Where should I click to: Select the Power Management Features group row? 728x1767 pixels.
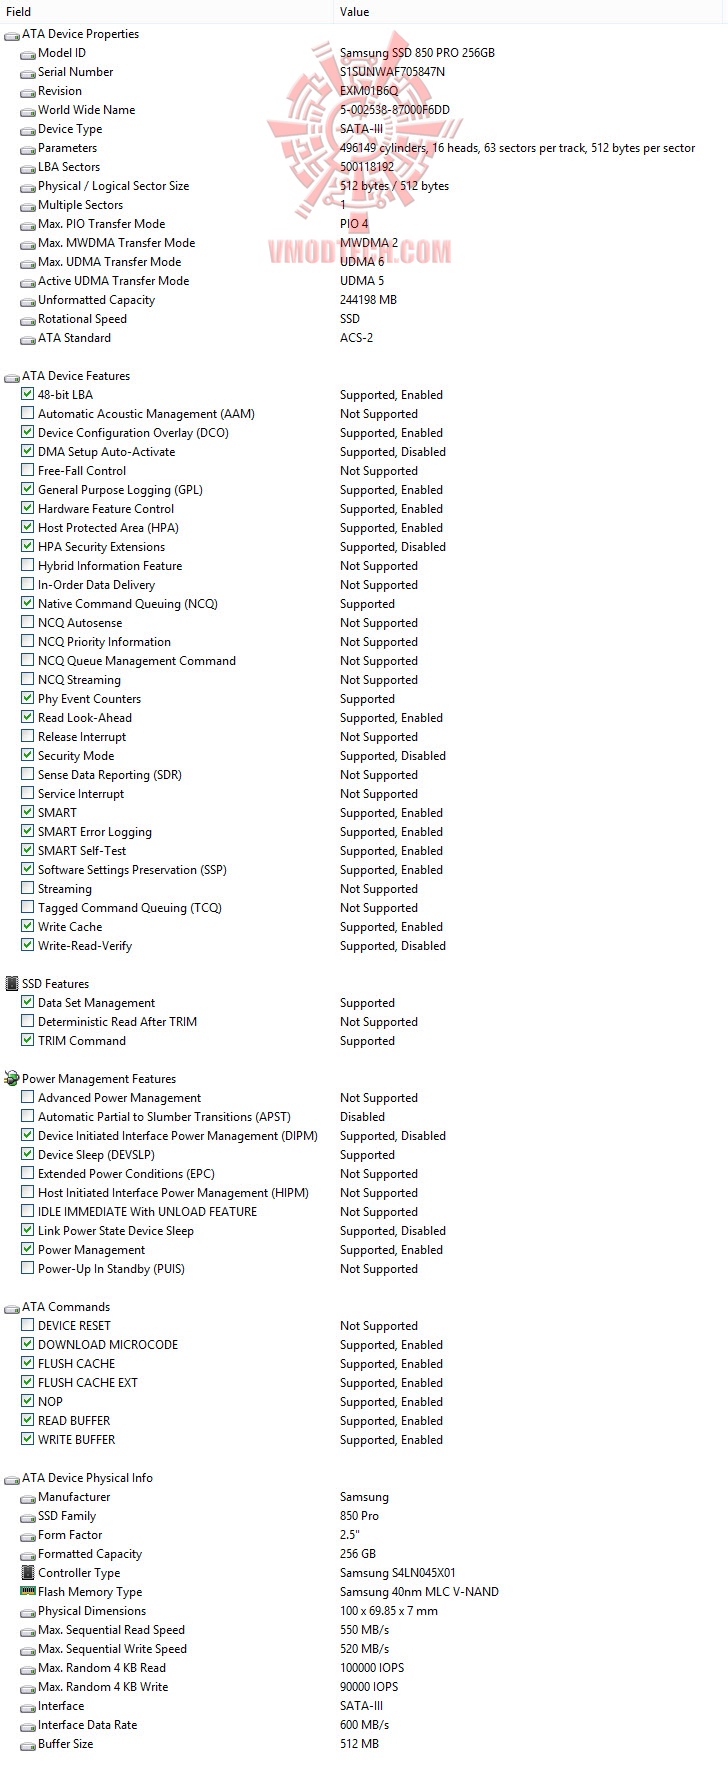364,1079
